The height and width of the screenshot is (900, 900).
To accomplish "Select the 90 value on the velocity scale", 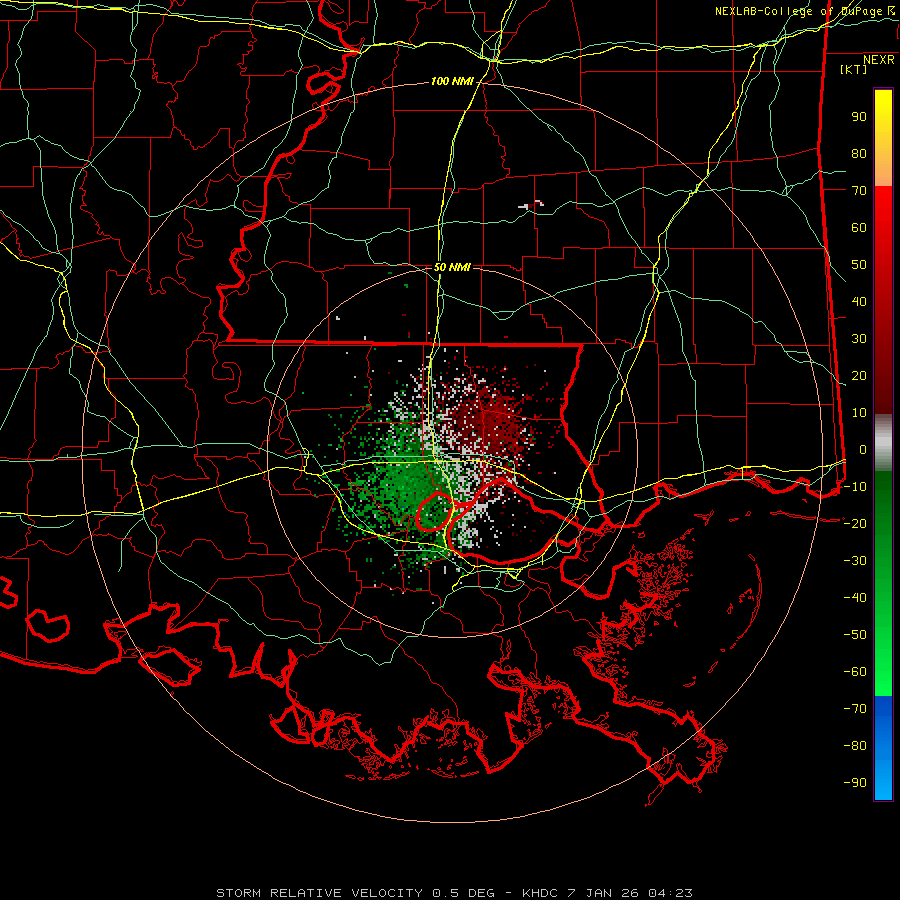I will tap(859, 117).
